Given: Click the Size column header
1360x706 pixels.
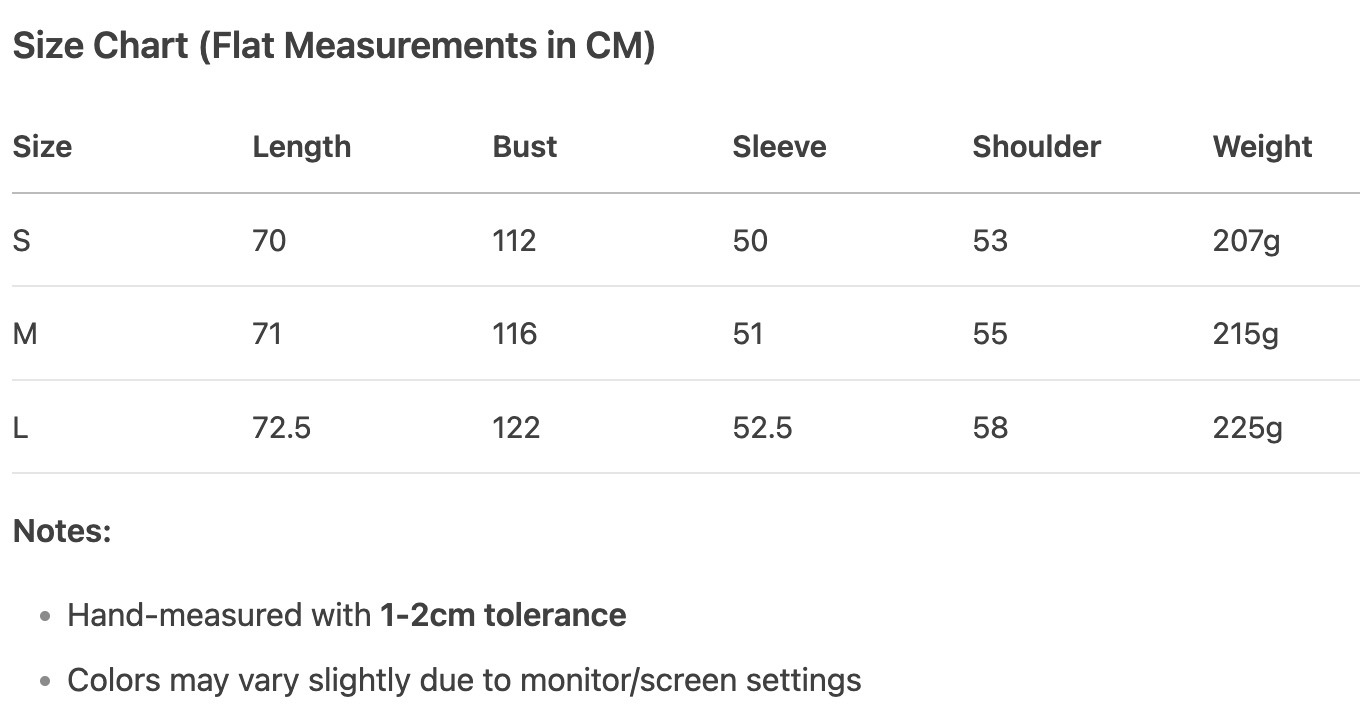Looking at the screenshot, I should point(42,147).
